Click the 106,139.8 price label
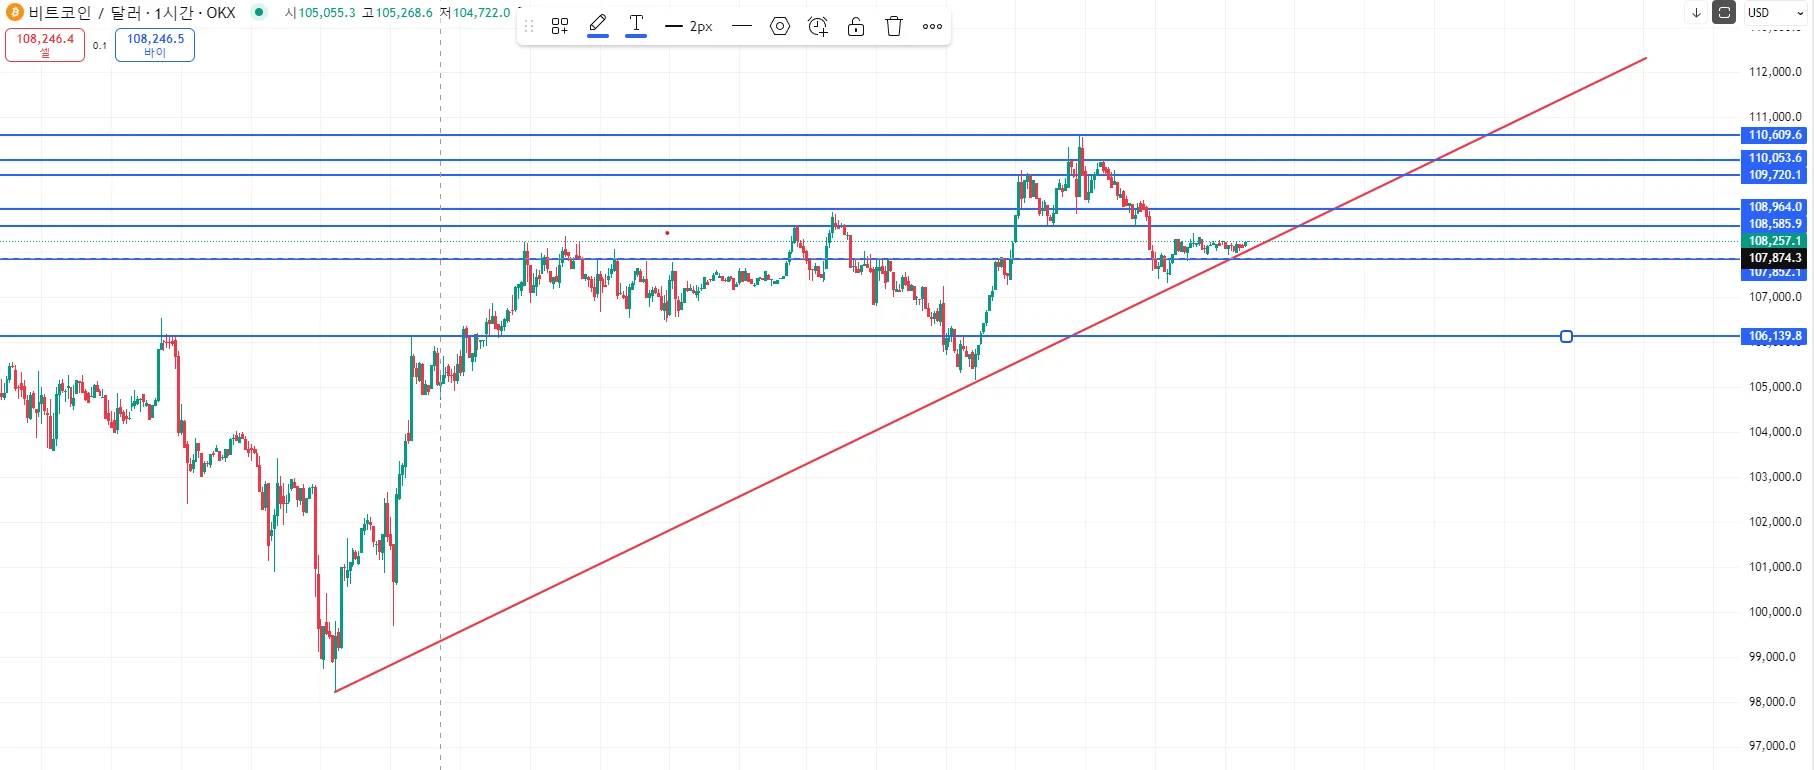The width and height of the screenshot is (1814, 770). pos(1774,336)
